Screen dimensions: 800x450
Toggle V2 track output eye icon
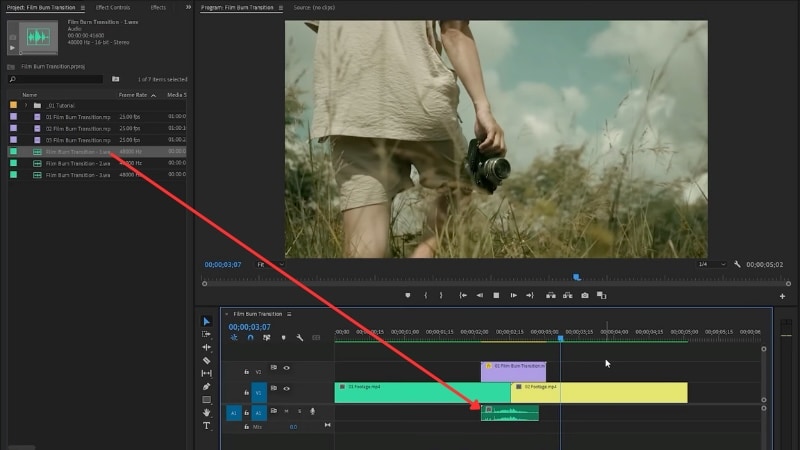[286, 368]
